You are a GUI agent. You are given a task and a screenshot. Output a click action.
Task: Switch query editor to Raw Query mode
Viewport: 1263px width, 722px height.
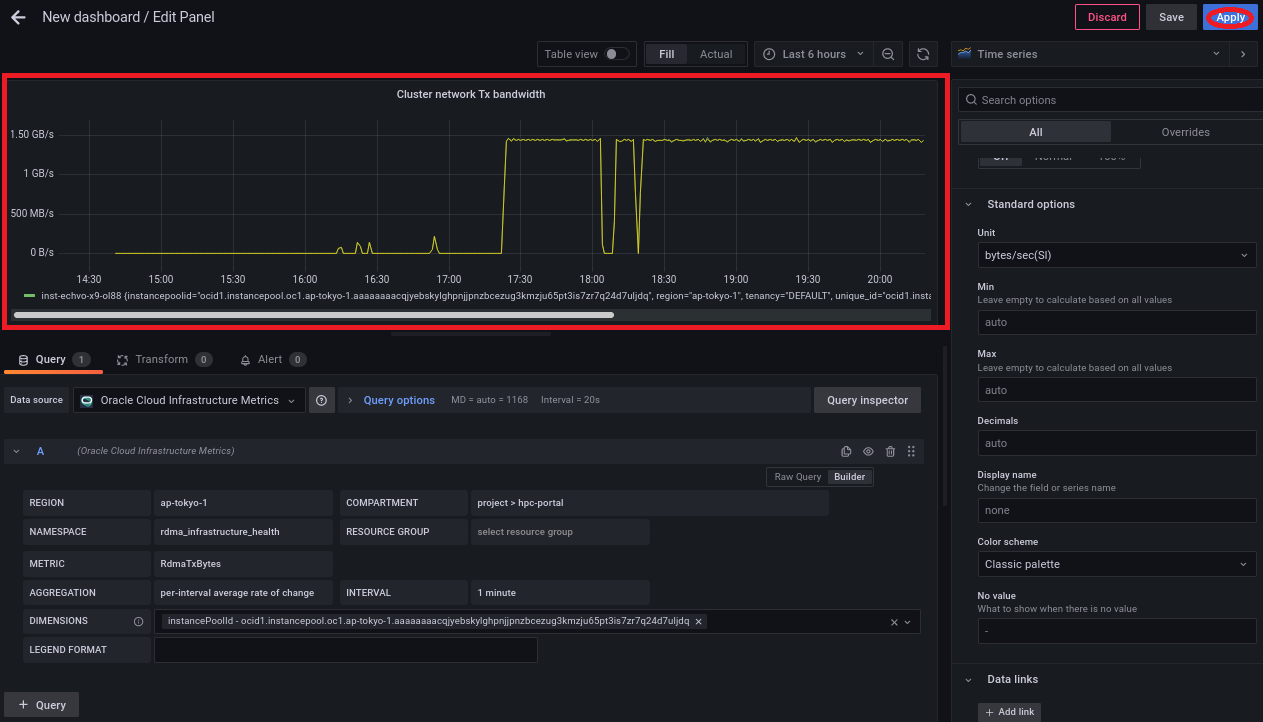click(797, 477)
